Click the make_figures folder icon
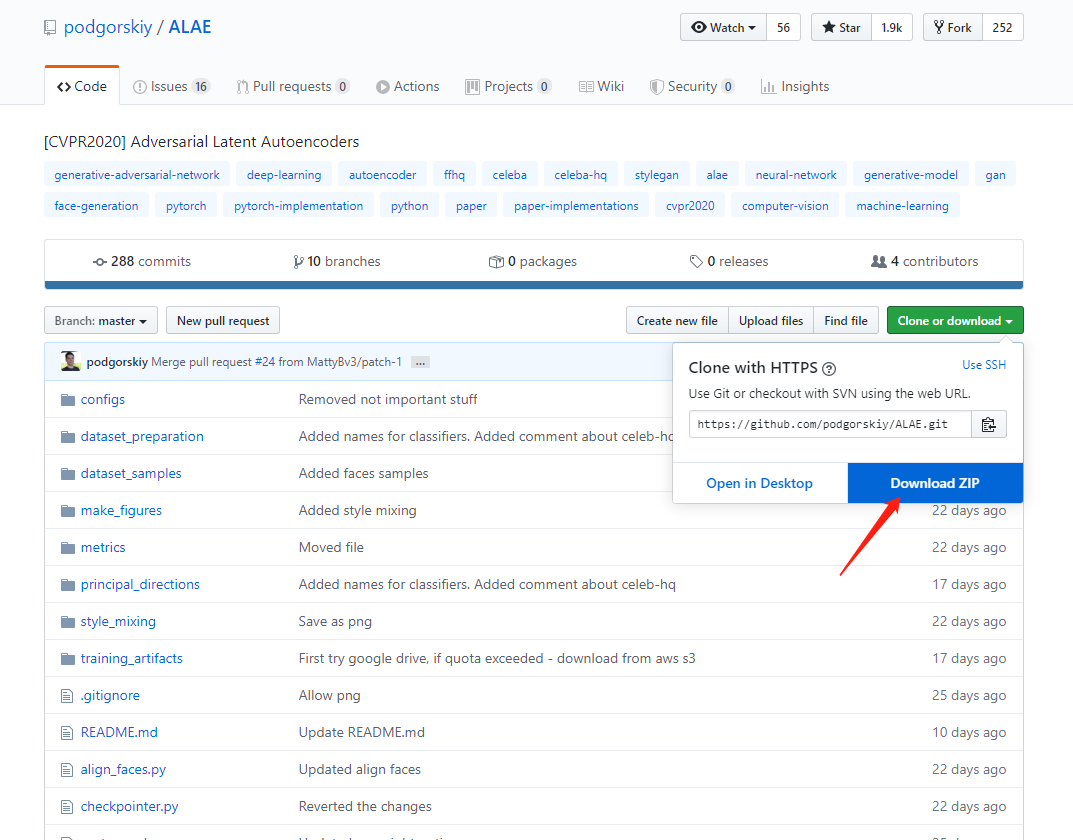1073x840 pixels. (x=68, y=510)
